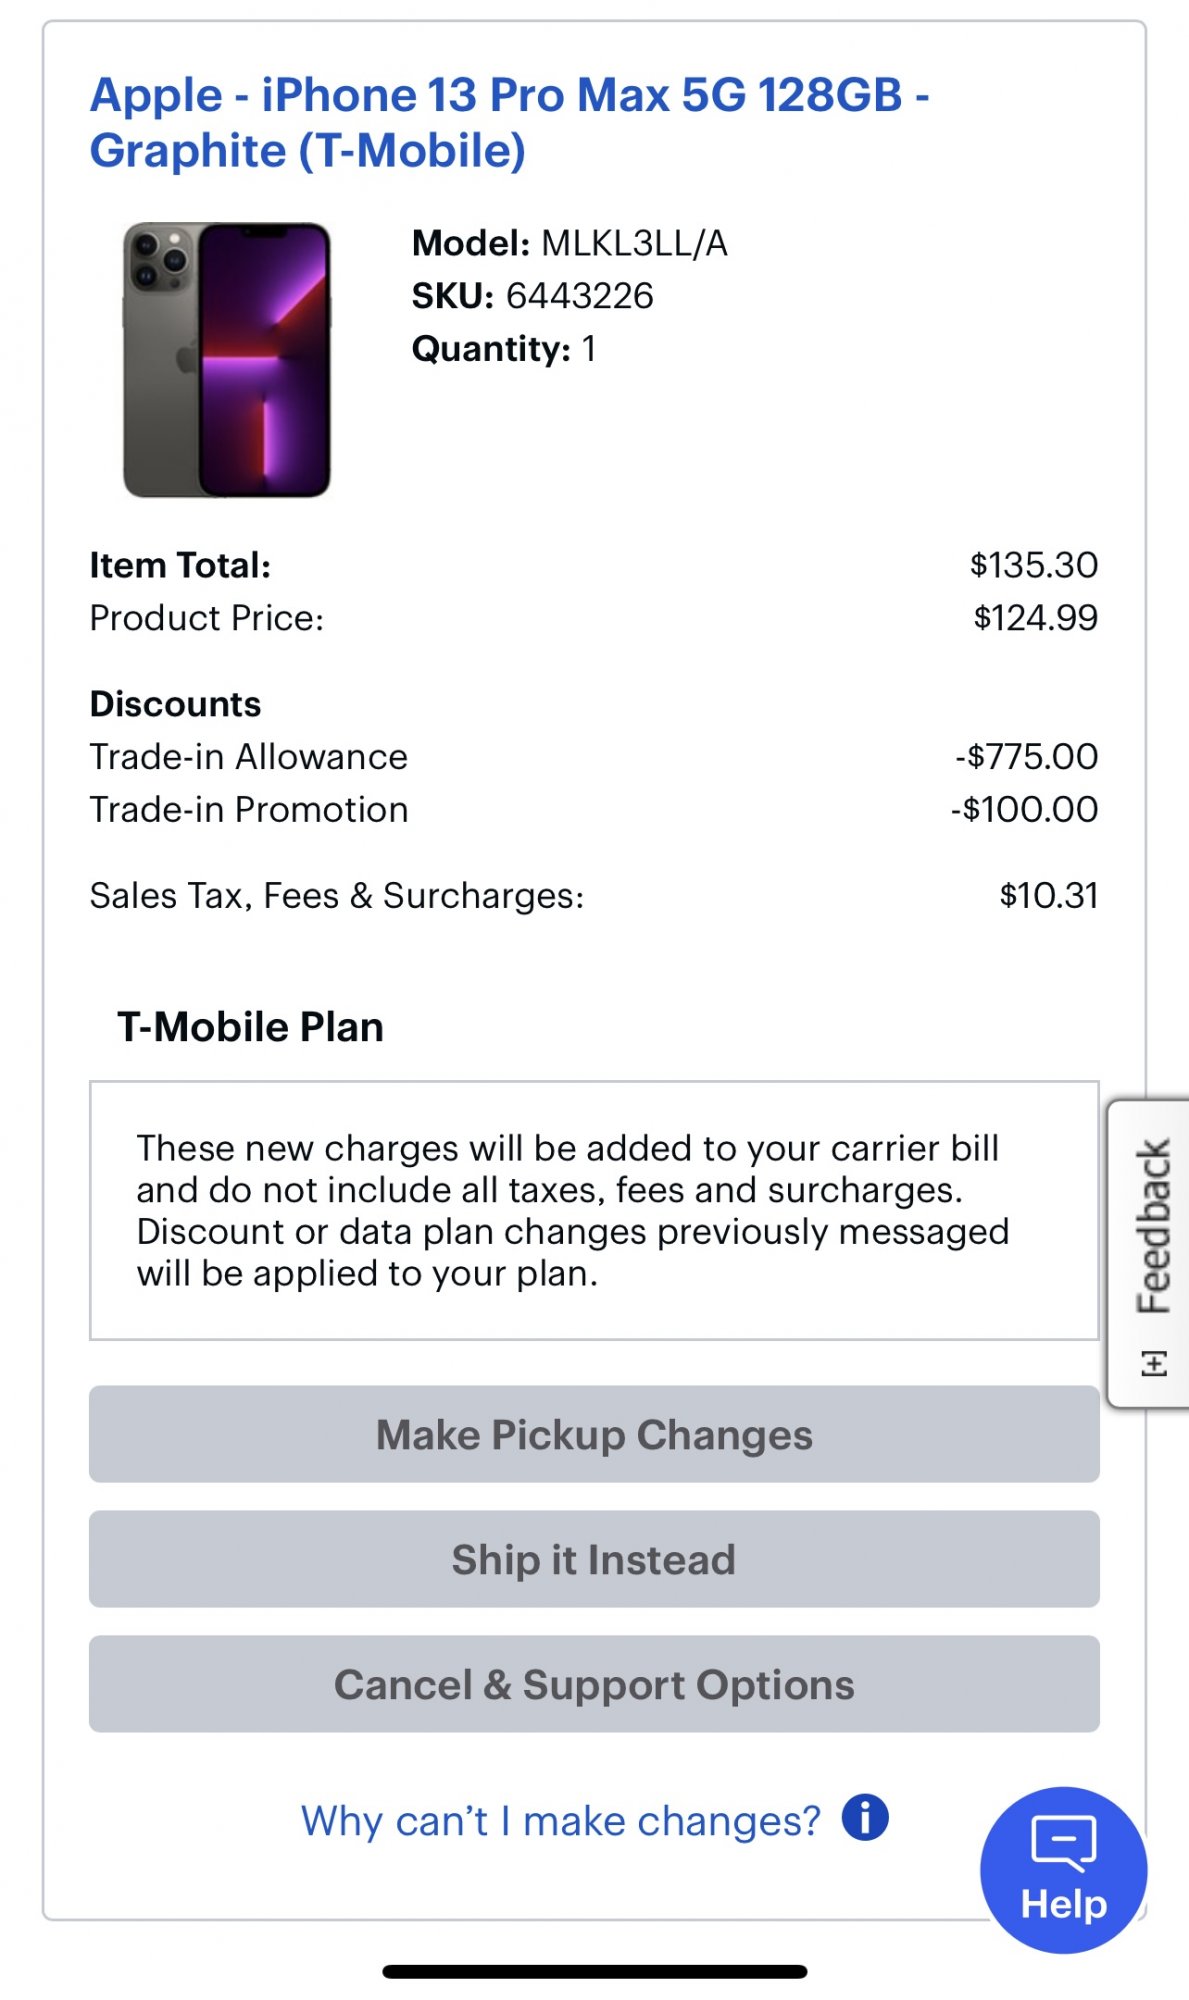Tap the iPhone 13 Pro Max product image
This screenshot has height=2000, width=1189.
pos(227,360)
